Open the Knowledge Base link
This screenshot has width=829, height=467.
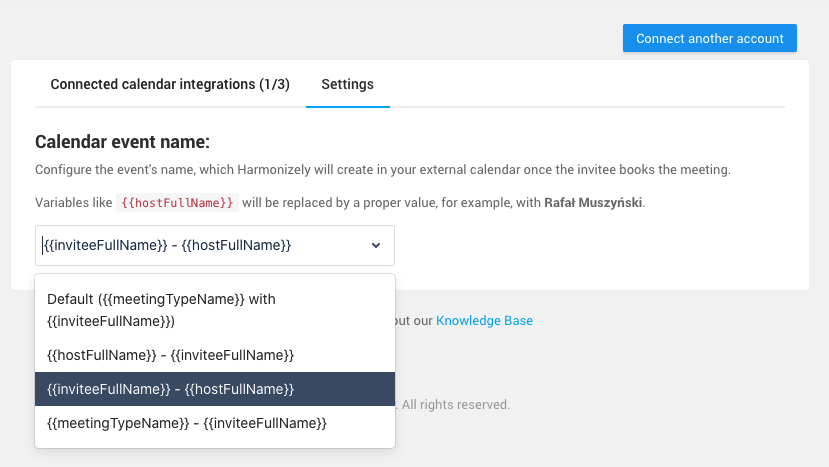coord(484,321)
